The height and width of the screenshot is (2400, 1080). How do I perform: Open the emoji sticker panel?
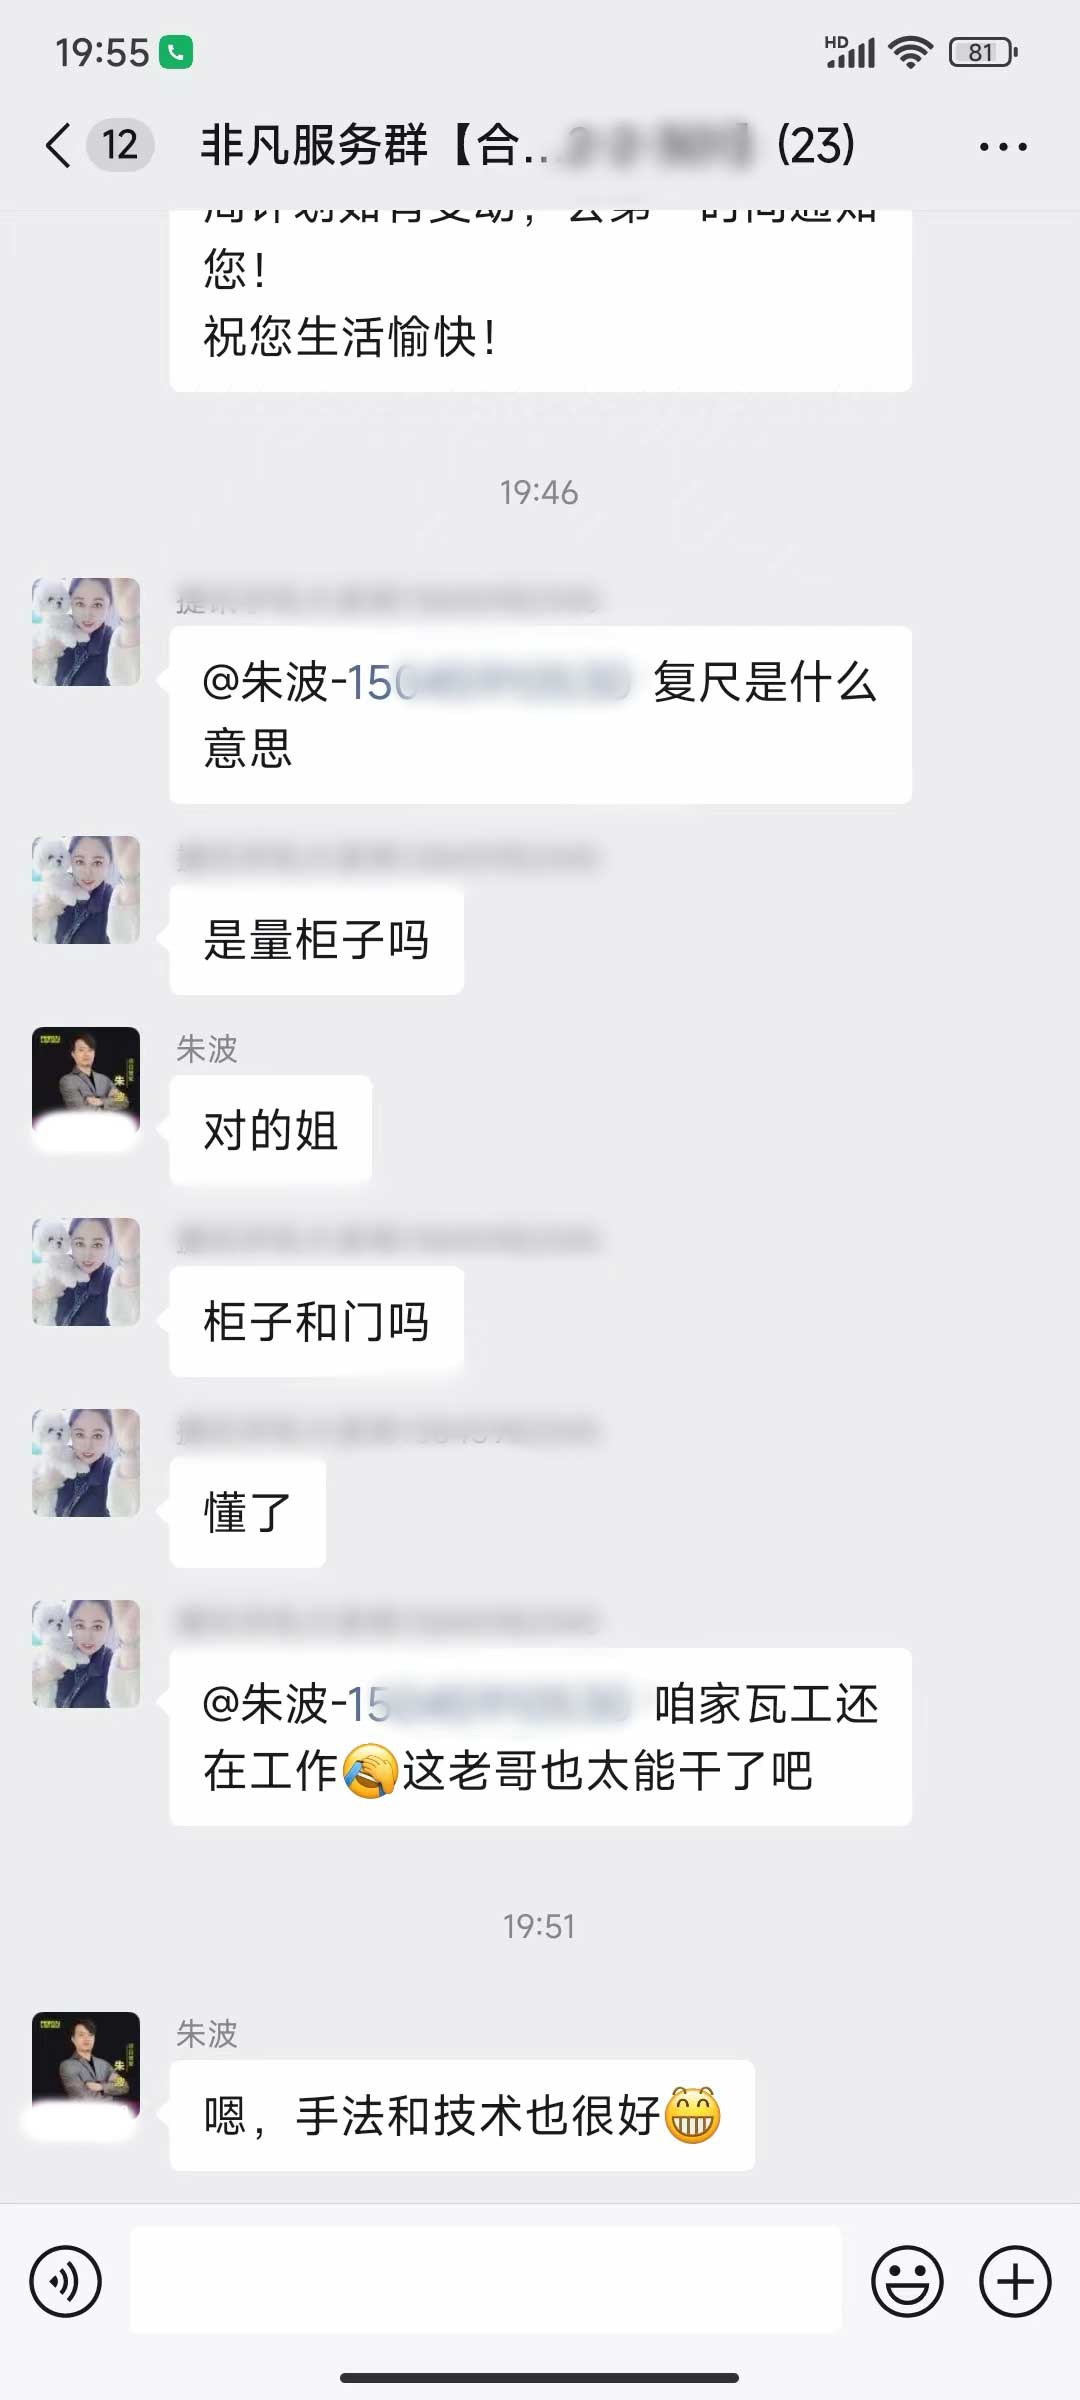(x=907, y=2281)
